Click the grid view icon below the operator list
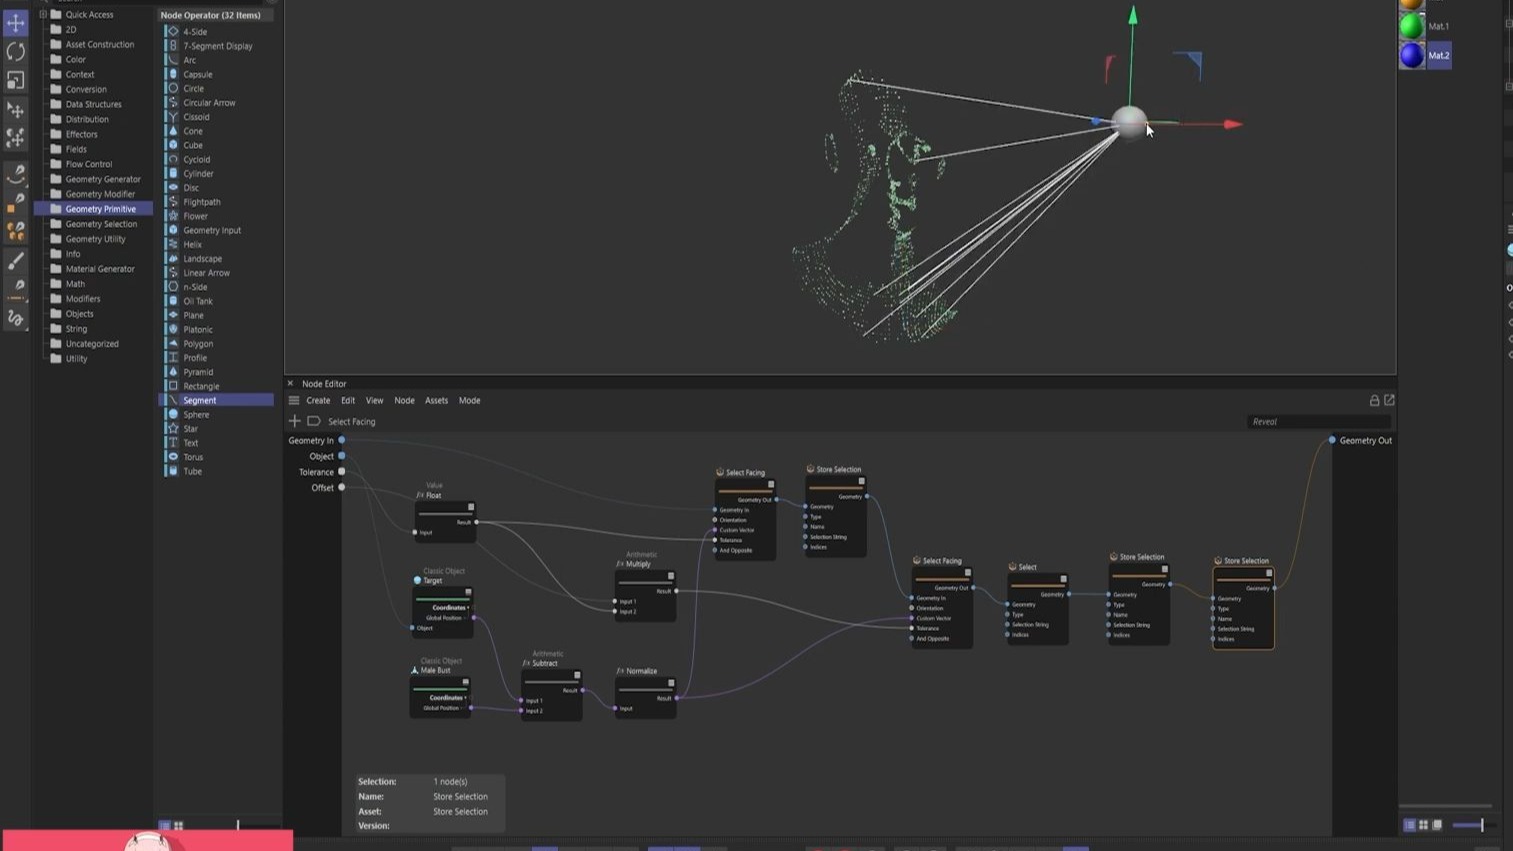 [178, 826]
